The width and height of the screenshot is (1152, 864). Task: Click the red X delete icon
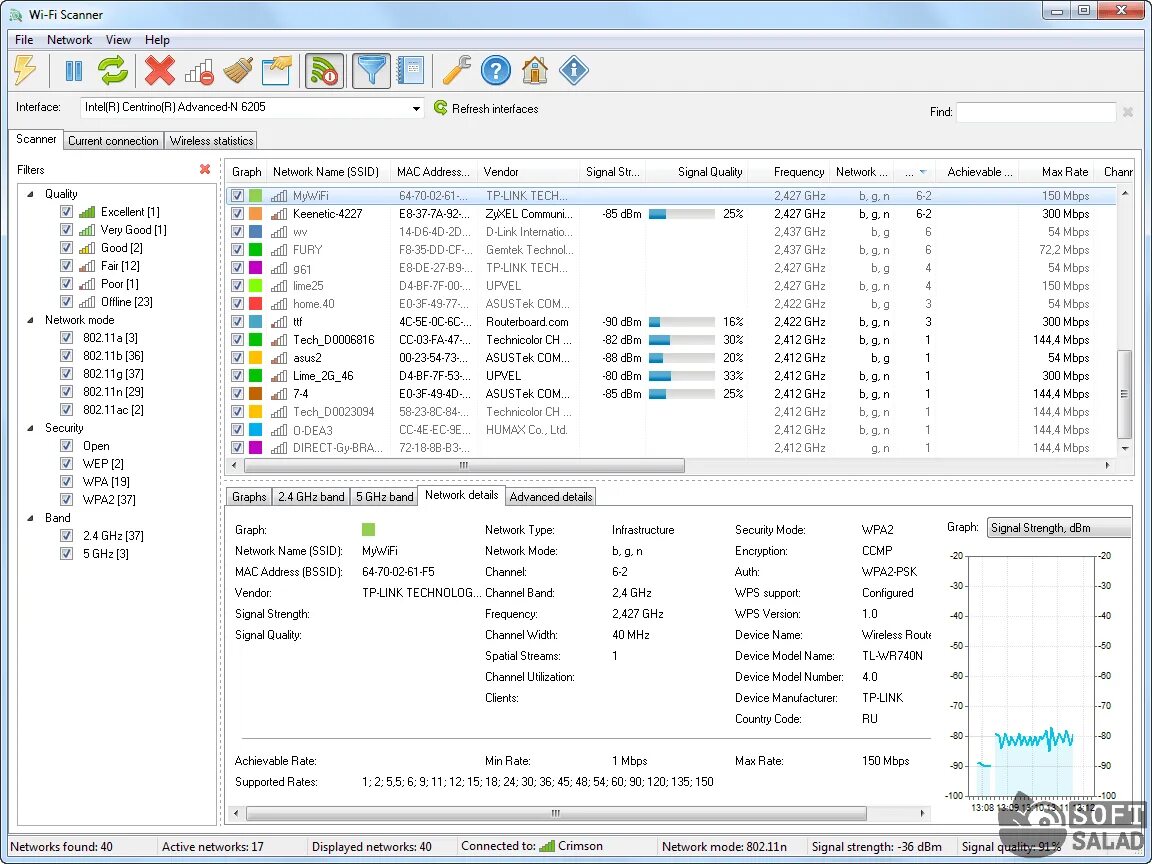coord(159,71)
